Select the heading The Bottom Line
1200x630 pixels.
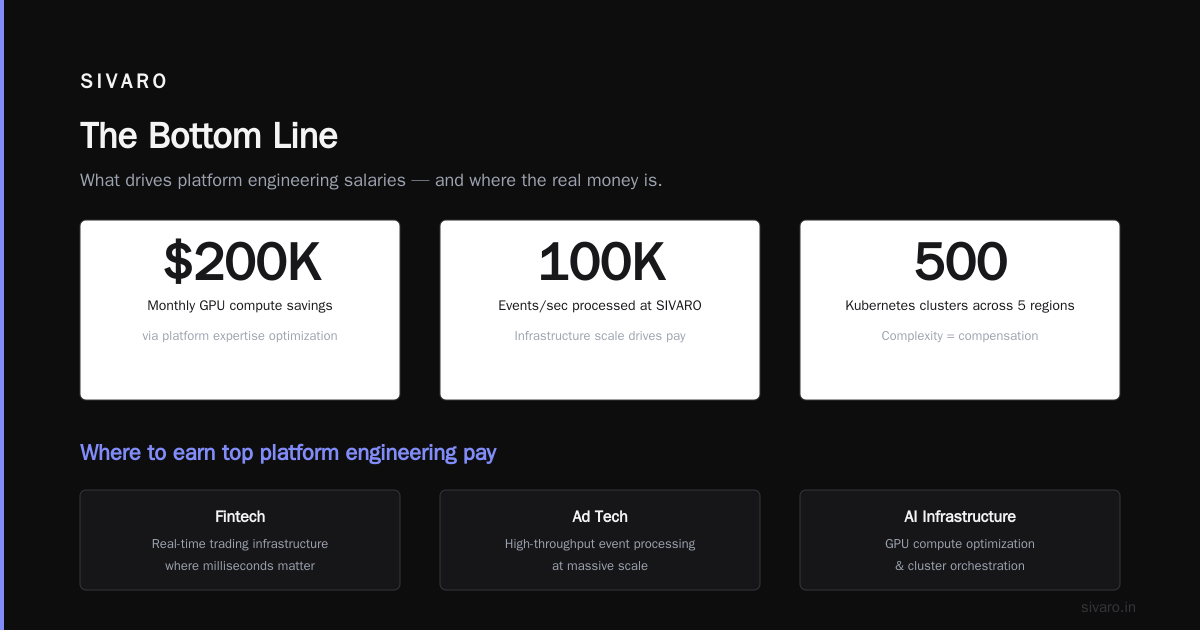tap(209, 136)
